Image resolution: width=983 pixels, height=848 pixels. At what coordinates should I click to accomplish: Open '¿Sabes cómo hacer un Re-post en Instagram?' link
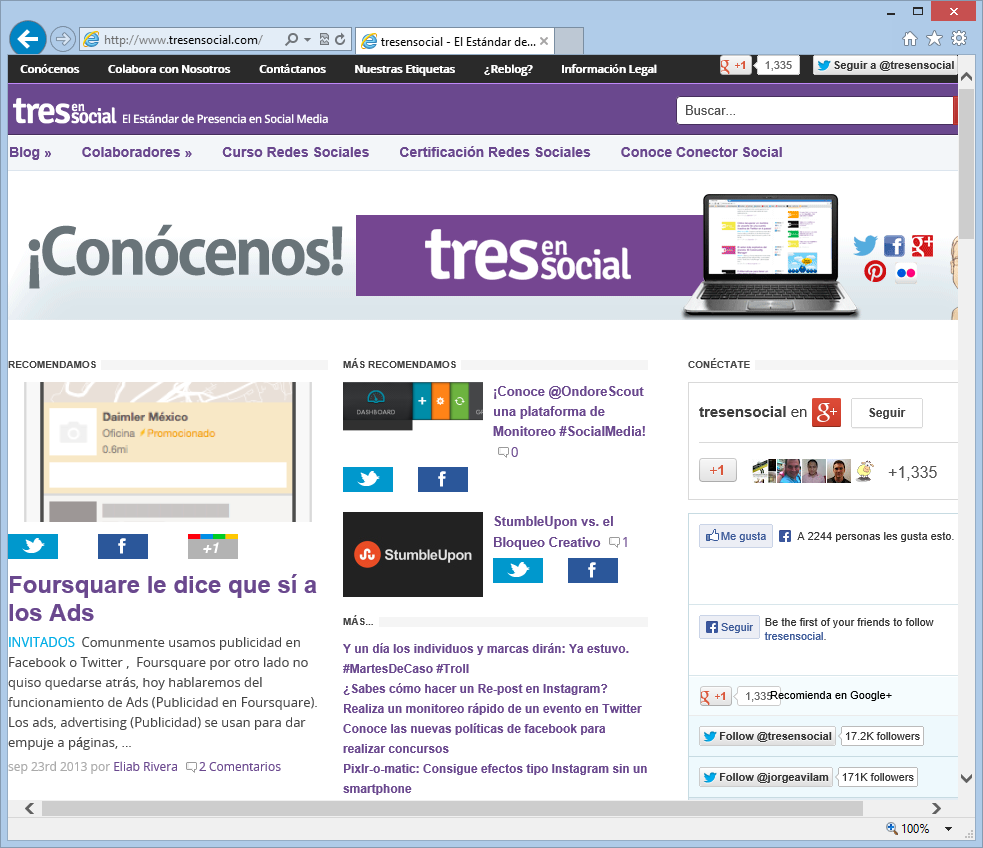(475, 689)
